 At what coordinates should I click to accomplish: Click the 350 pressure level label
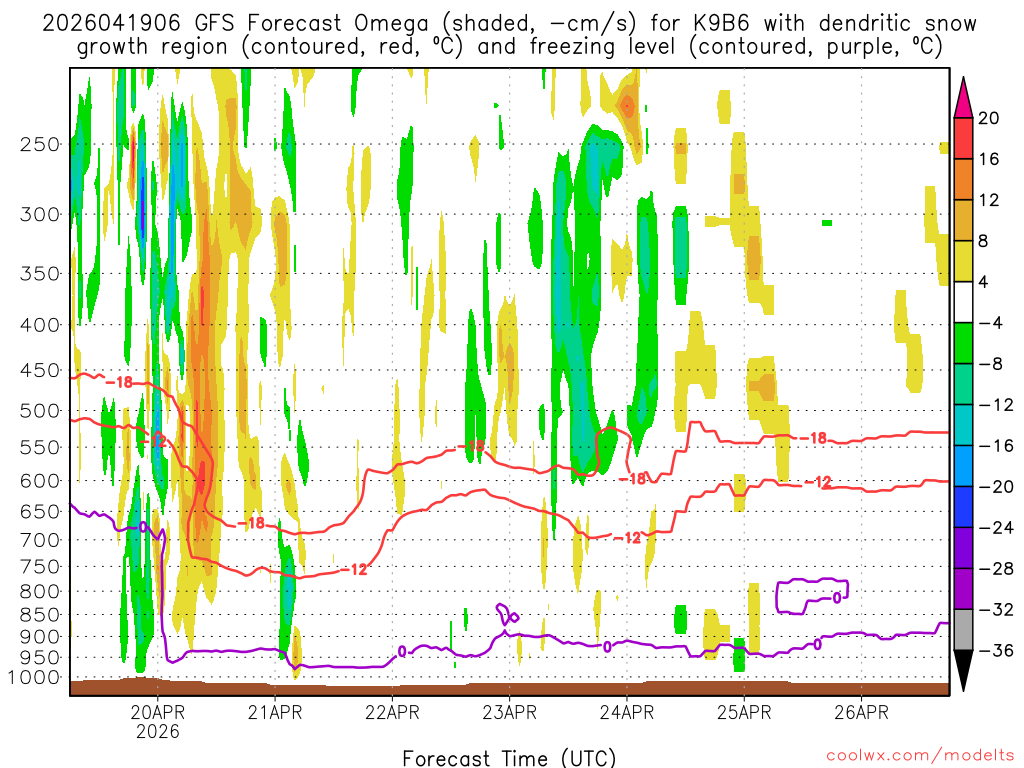coord(40,274)
